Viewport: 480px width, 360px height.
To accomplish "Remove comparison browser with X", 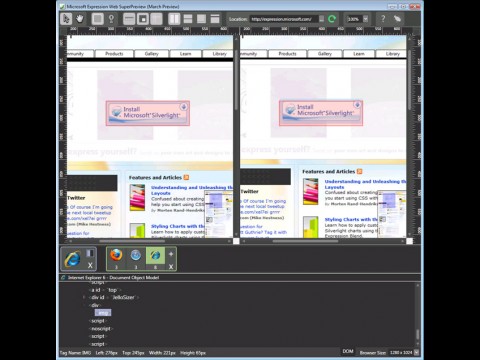I will click(x=171, y=266).
